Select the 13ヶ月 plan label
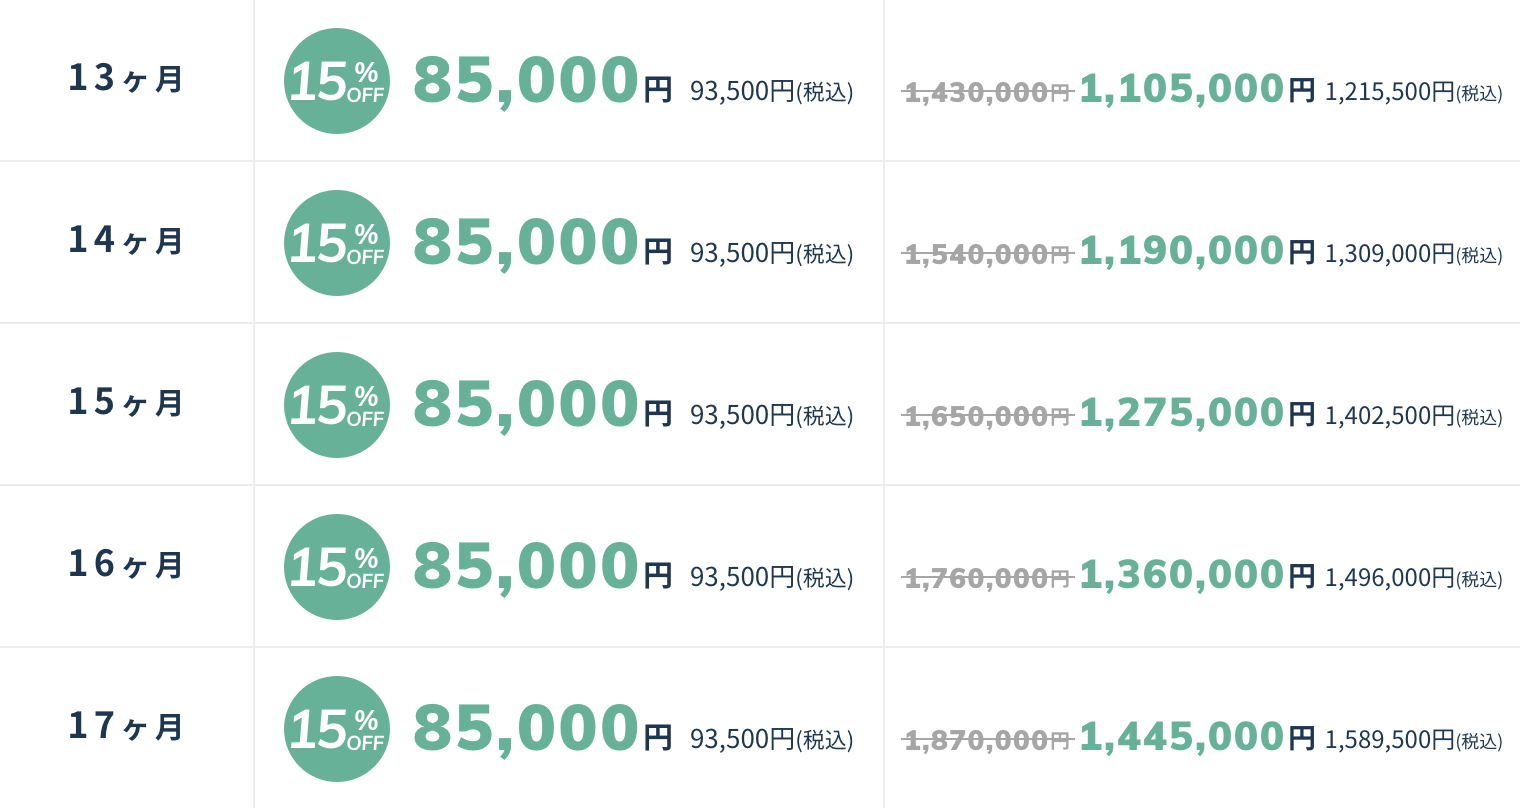This screenshot has width=1520, height=808. tap(126, 78)
